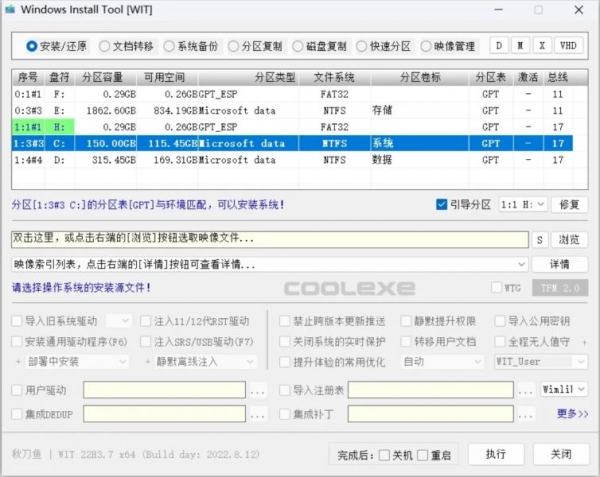The image size is (600, 477).
Task: Enable 导入公用密钥 checkbox
Action: 500,321
